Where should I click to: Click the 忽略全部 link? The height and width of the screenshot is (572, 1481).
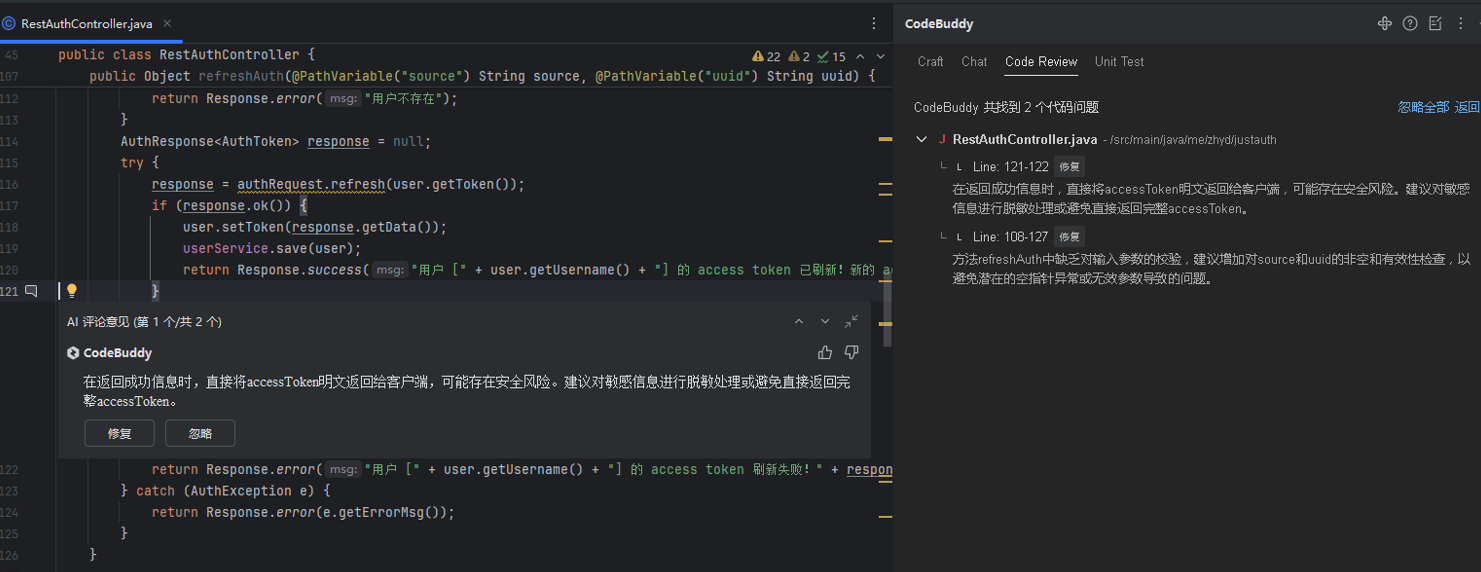click(x=1423, y=107)
